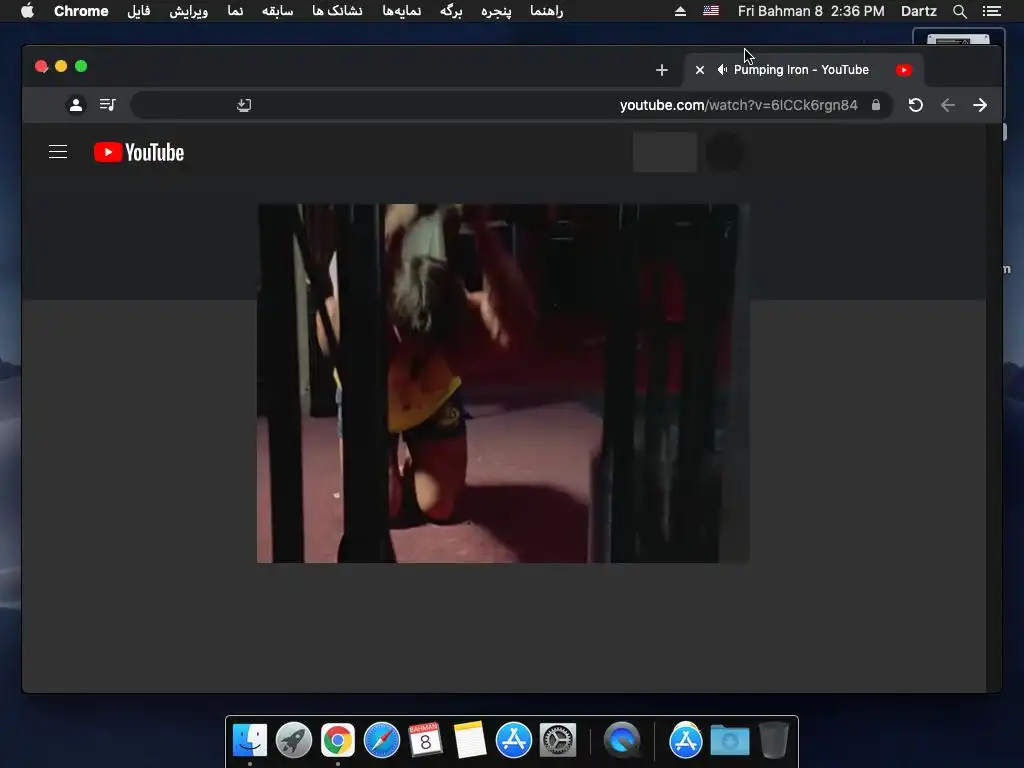Open the Dartz user menu
The width and height of the screenshot is (1024, 768).
point(918,11)
